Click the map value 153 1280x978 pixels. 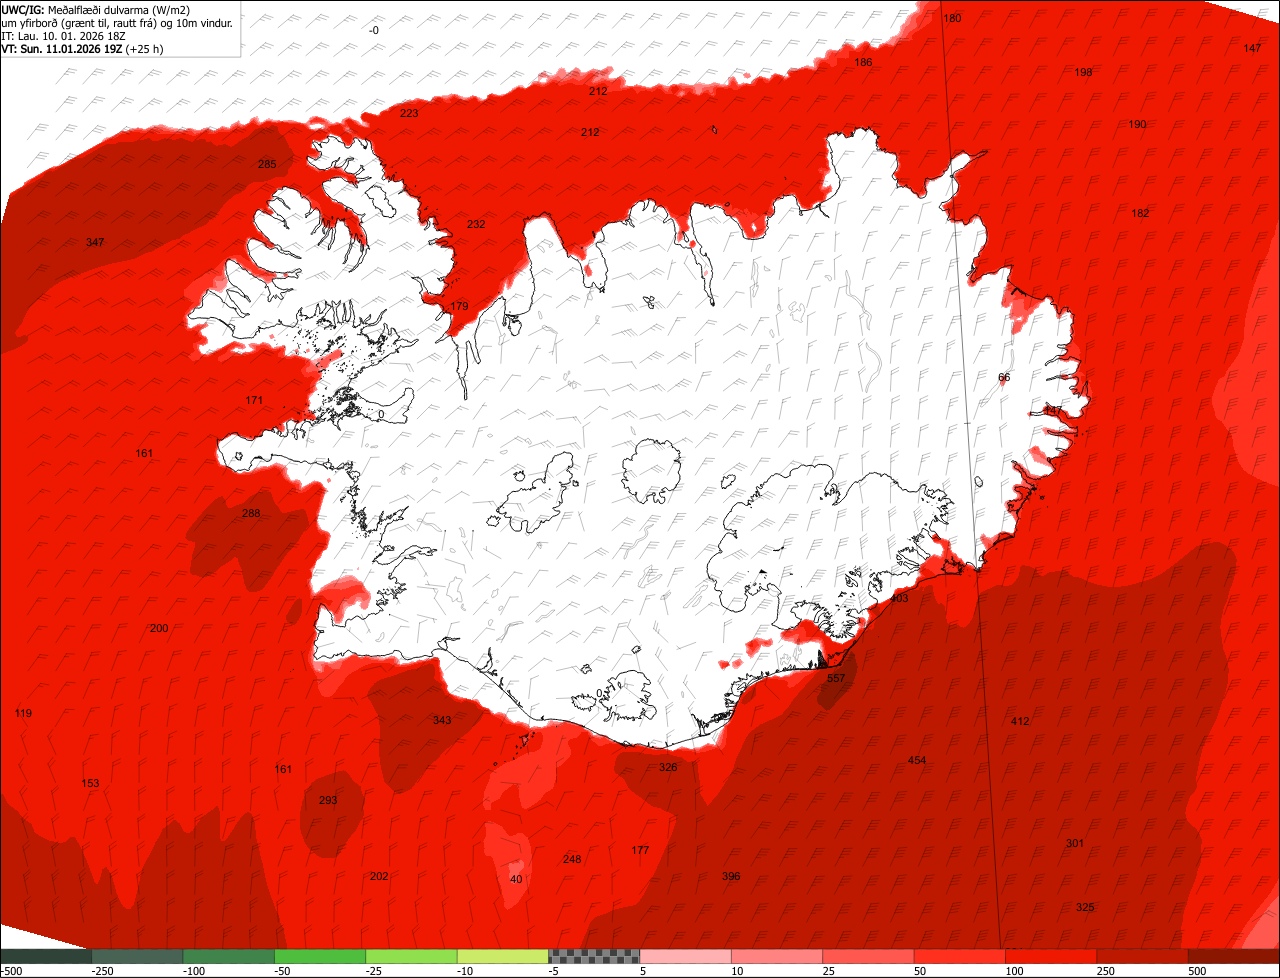tap(91, 783)
